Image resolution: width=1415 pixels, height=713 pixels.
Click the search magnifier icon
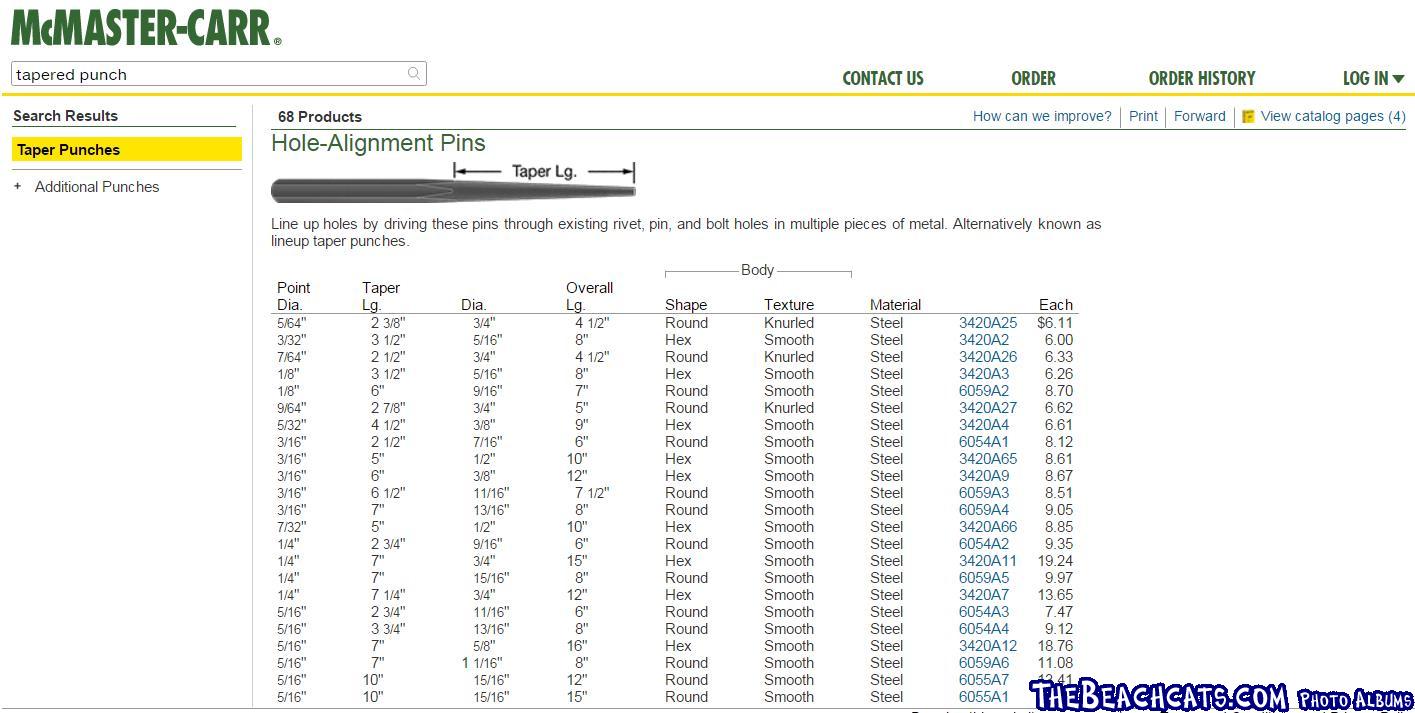(x=414, y=74)
